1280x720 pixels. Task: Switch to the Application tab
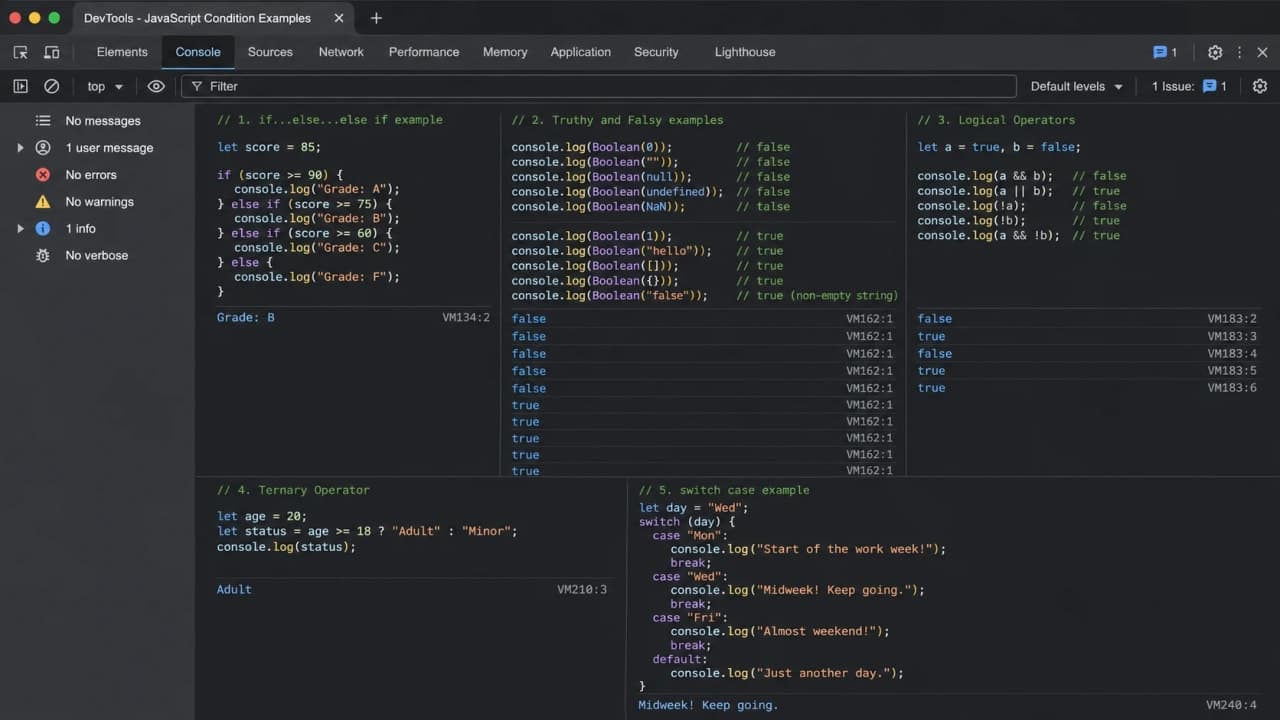pyautogui.click(x=580, y=52)
